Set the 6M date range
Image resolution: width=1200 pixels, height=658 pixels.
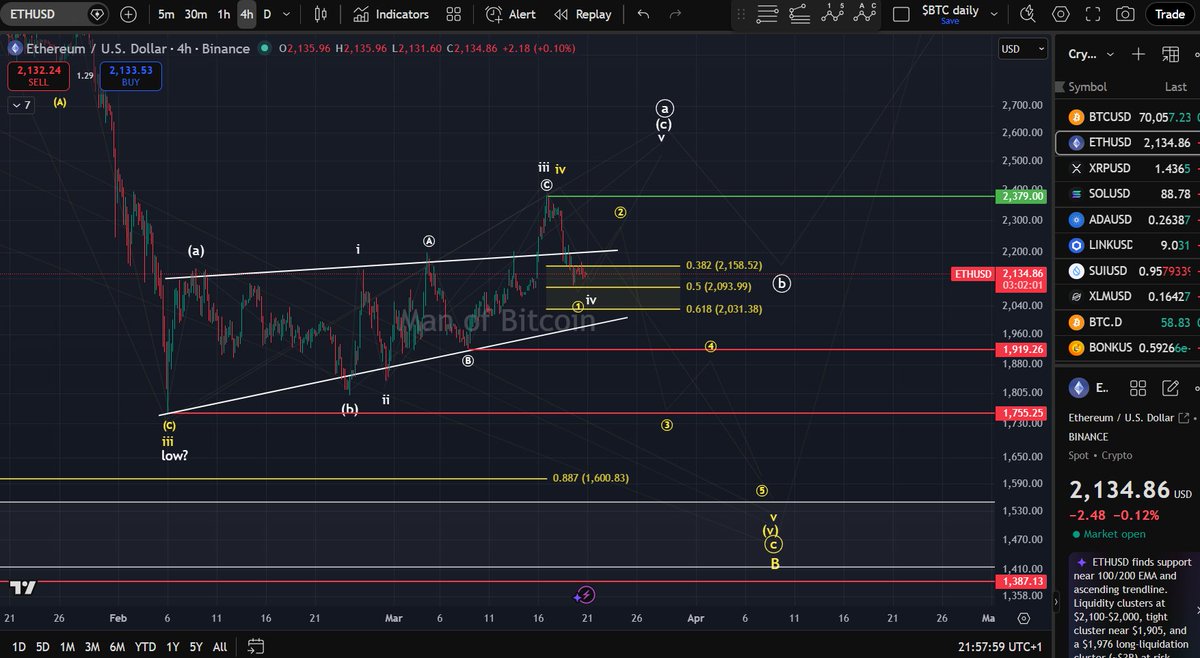(x=117, y=646)
